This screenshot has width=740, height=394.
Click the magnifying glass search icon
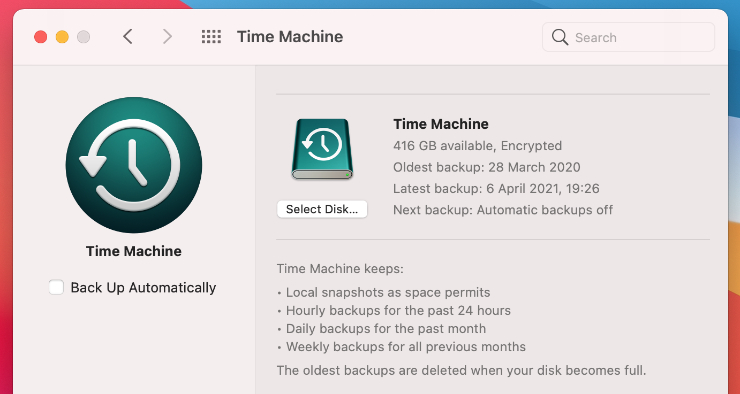coord(560,37)
